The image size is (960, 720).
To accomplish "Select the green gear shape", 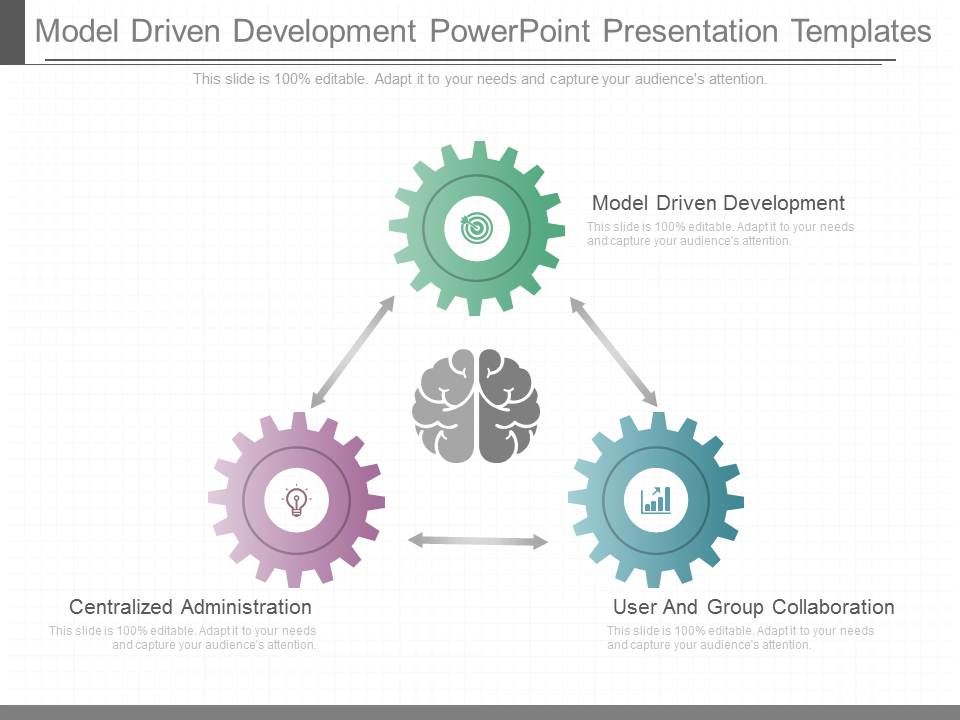I will pyautogui.click(x=477, y=228).
